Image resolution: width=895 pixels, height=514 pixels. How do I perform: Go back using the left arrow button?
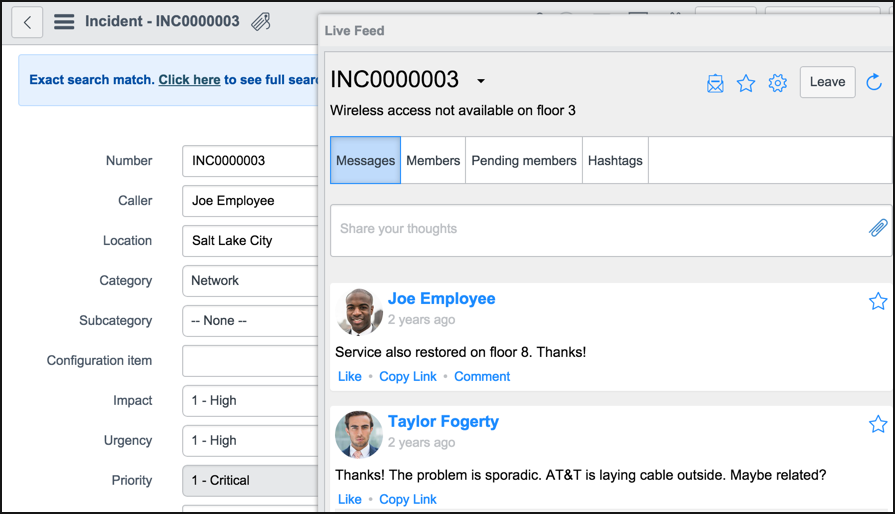[x=27, y=23]
